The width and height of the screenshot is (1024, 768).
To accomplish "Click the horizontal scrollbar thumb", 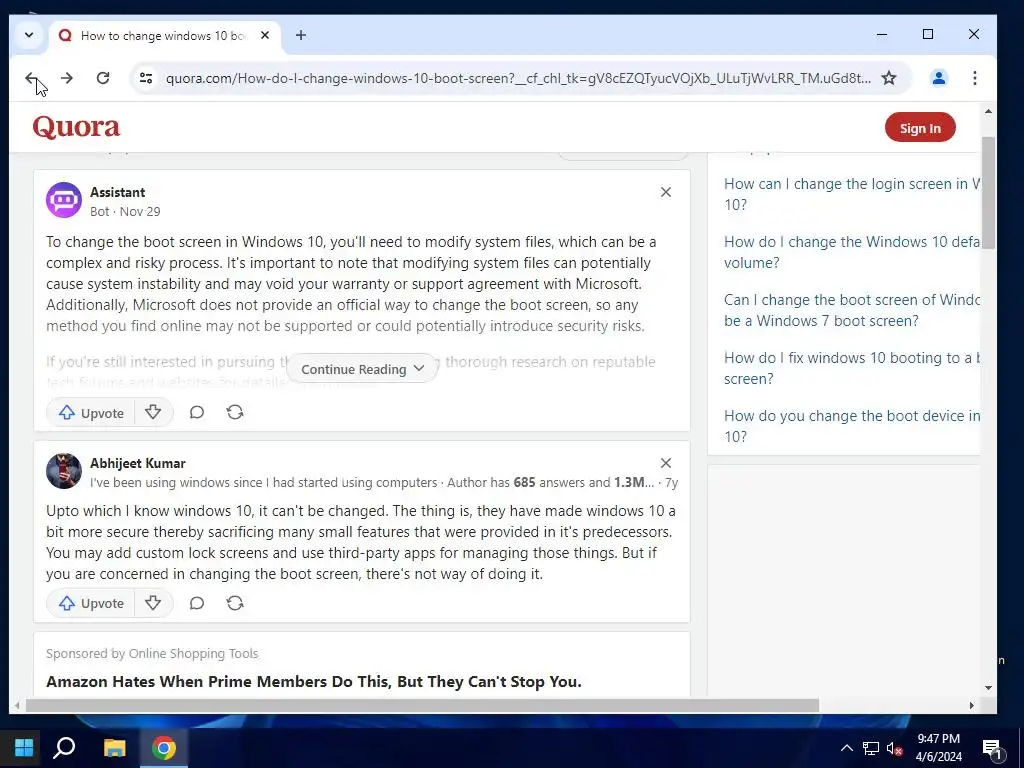I will pos(422,705).
